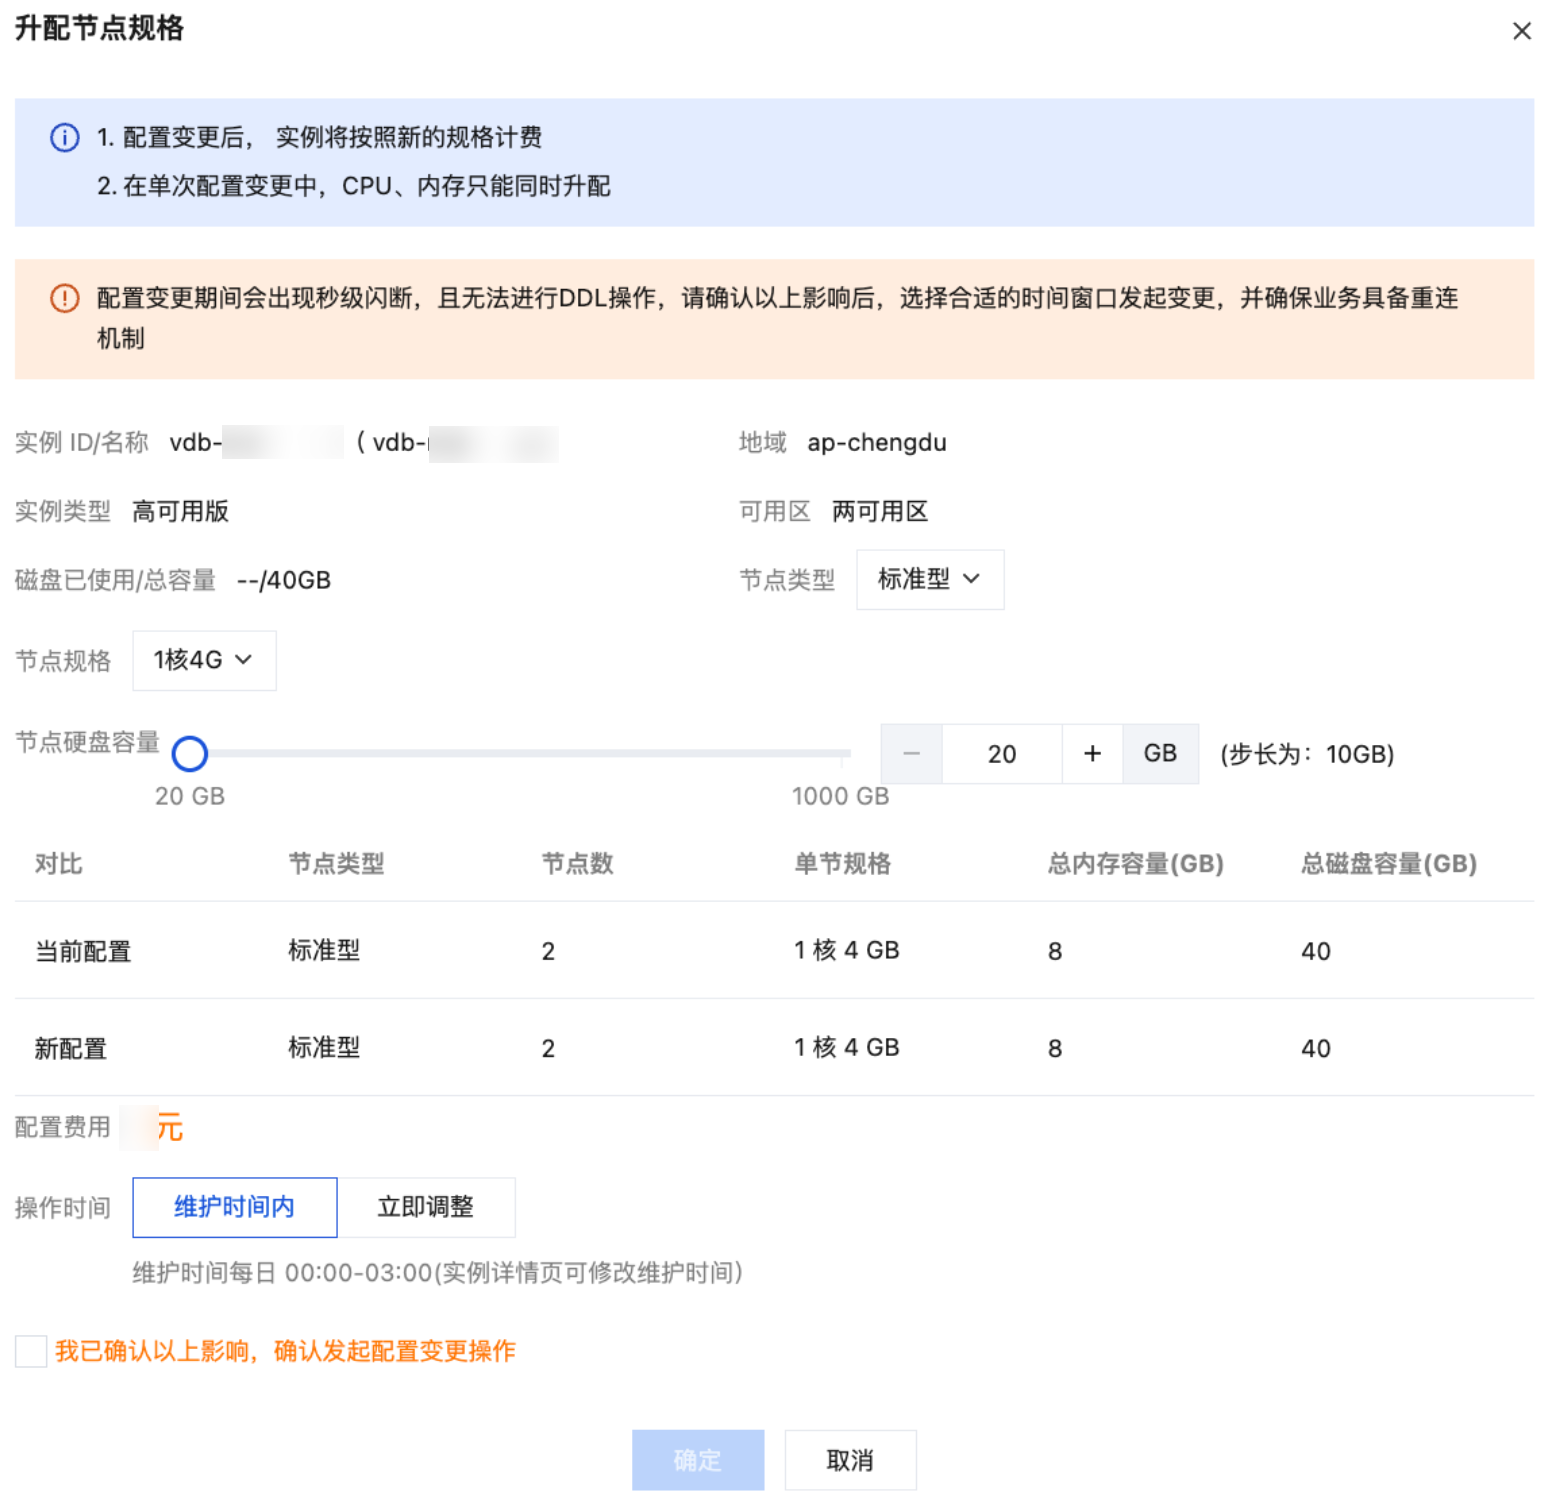
Task: Click the chevron arrow next to 1核4G
Action: point(243,660)
